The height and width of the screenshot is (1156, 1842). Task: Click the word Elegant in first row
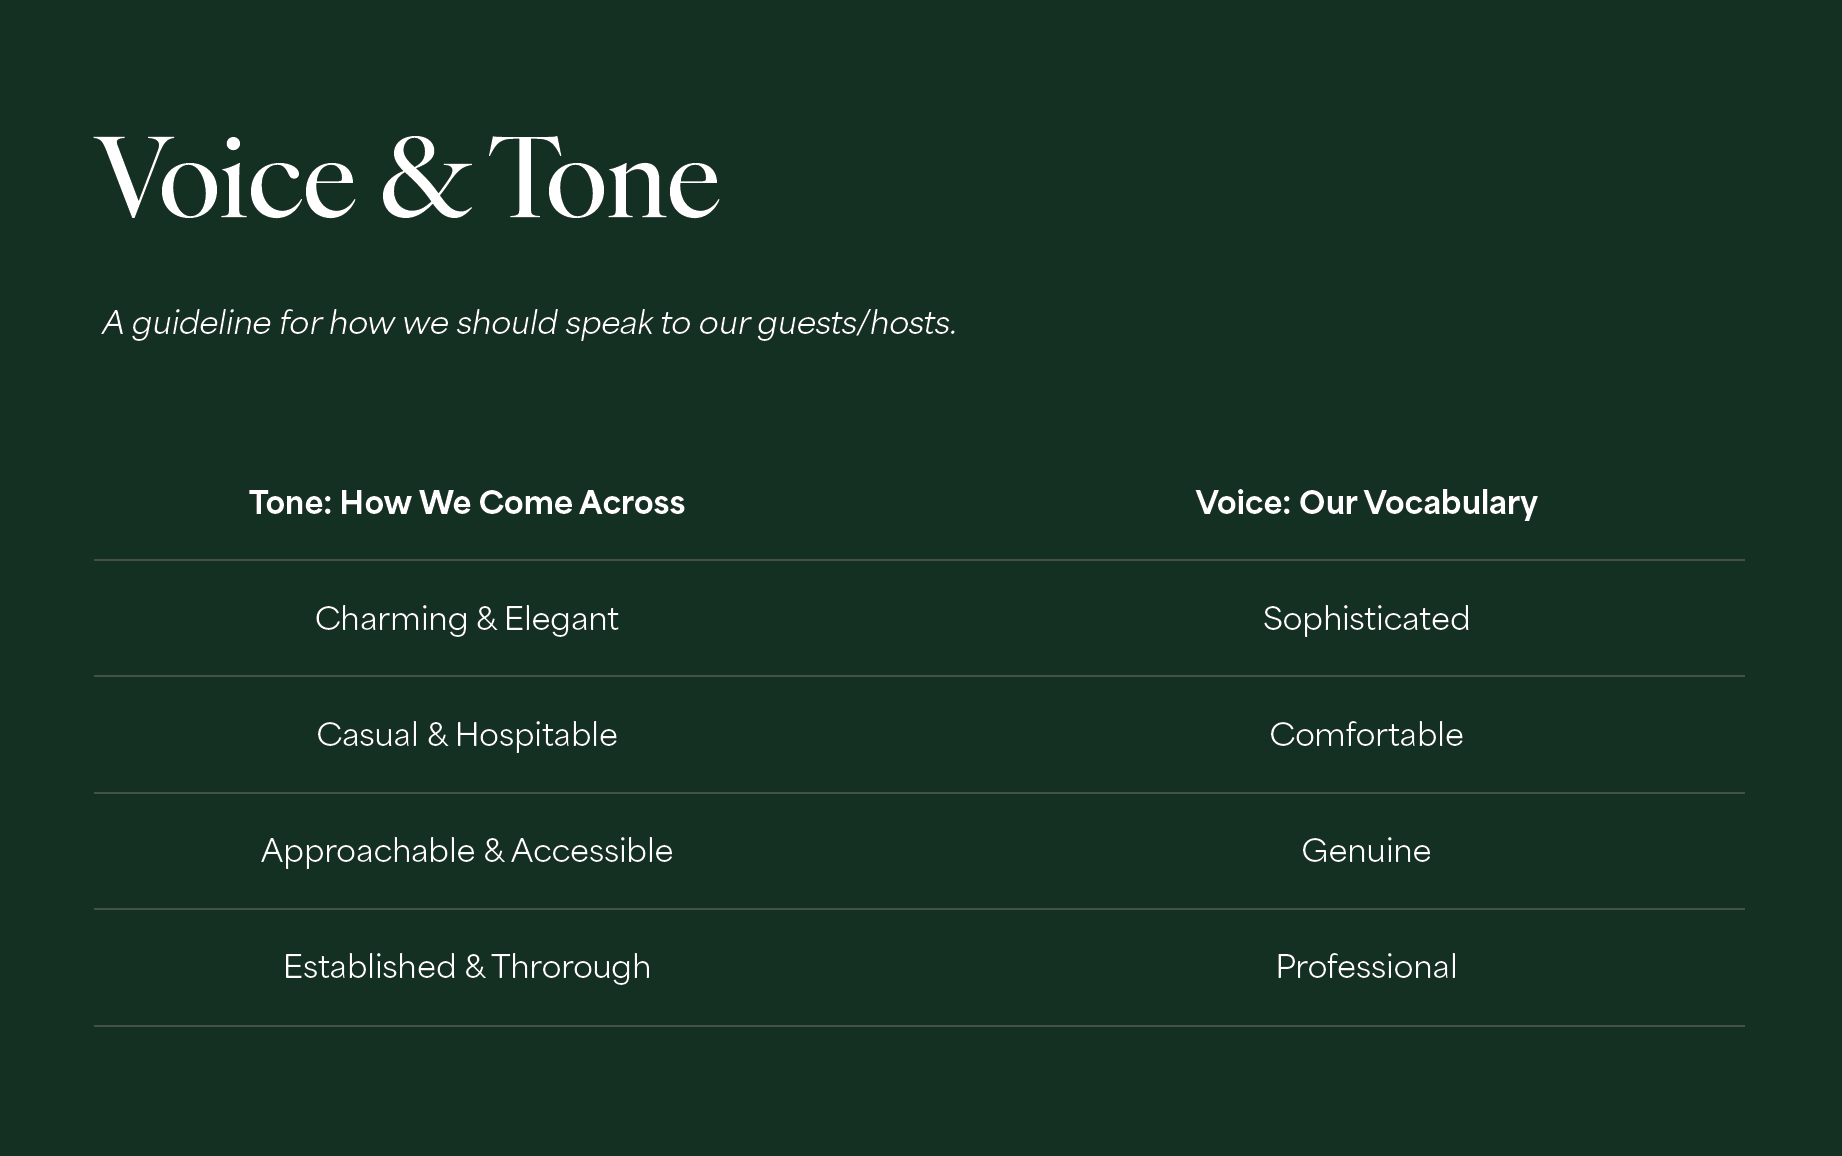[562, 619]
